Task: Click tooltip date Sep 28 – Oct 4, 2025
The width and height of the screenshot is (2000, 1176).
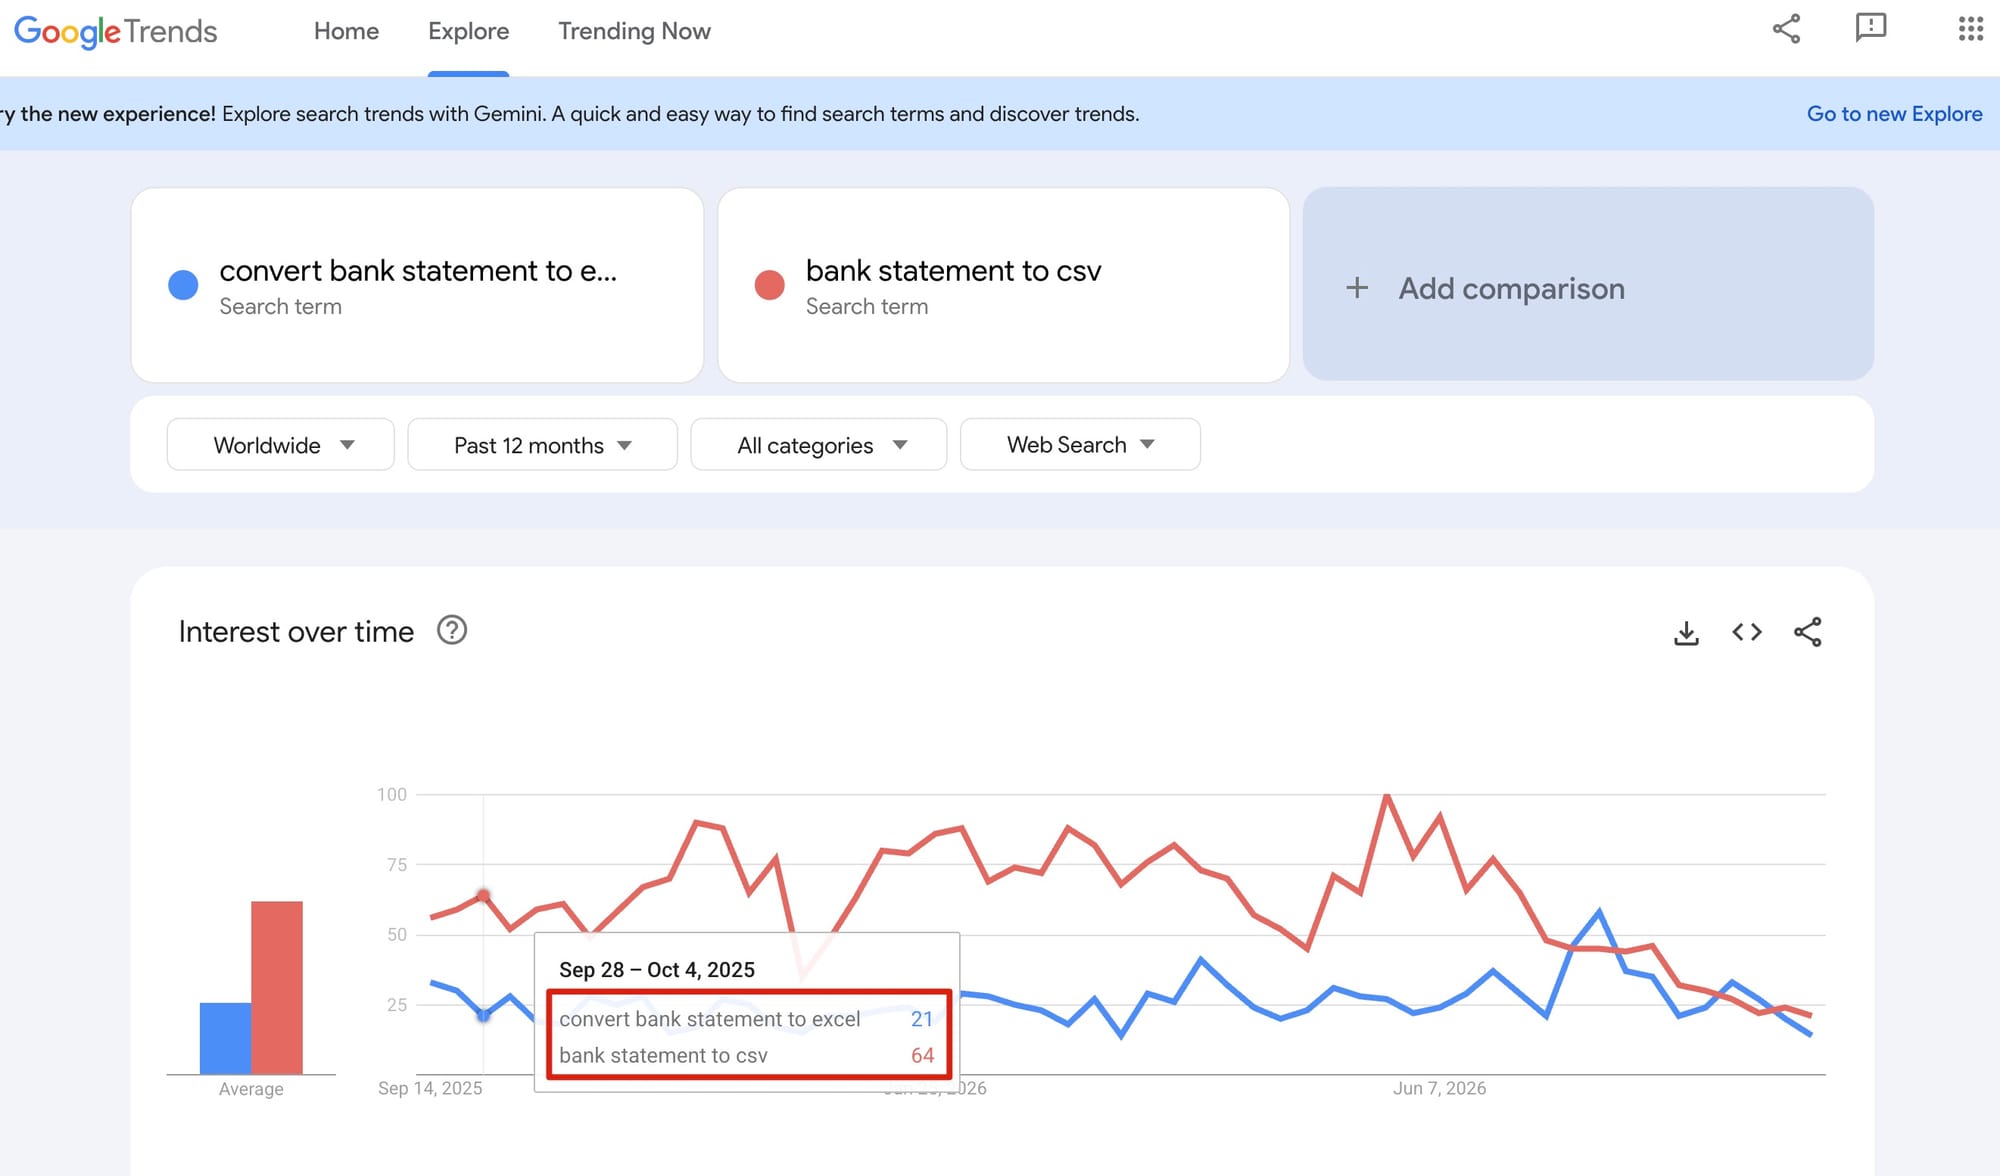Action: (657, 969)
